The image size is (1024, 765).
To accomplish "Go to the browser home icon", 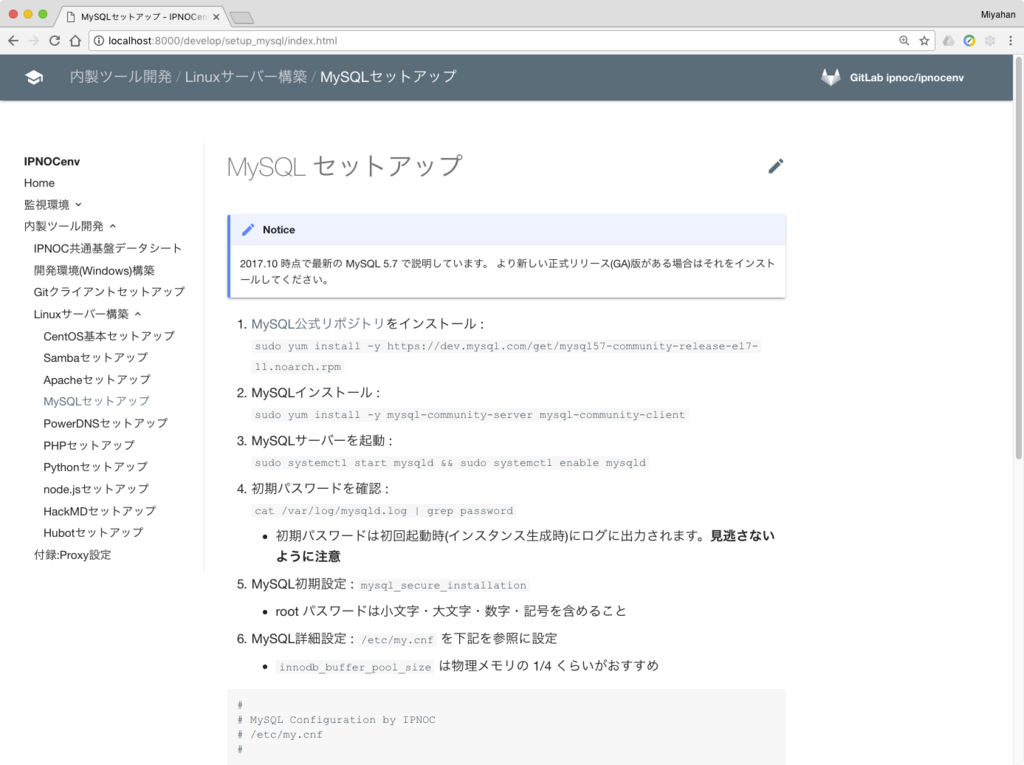I will pos(76,41).
